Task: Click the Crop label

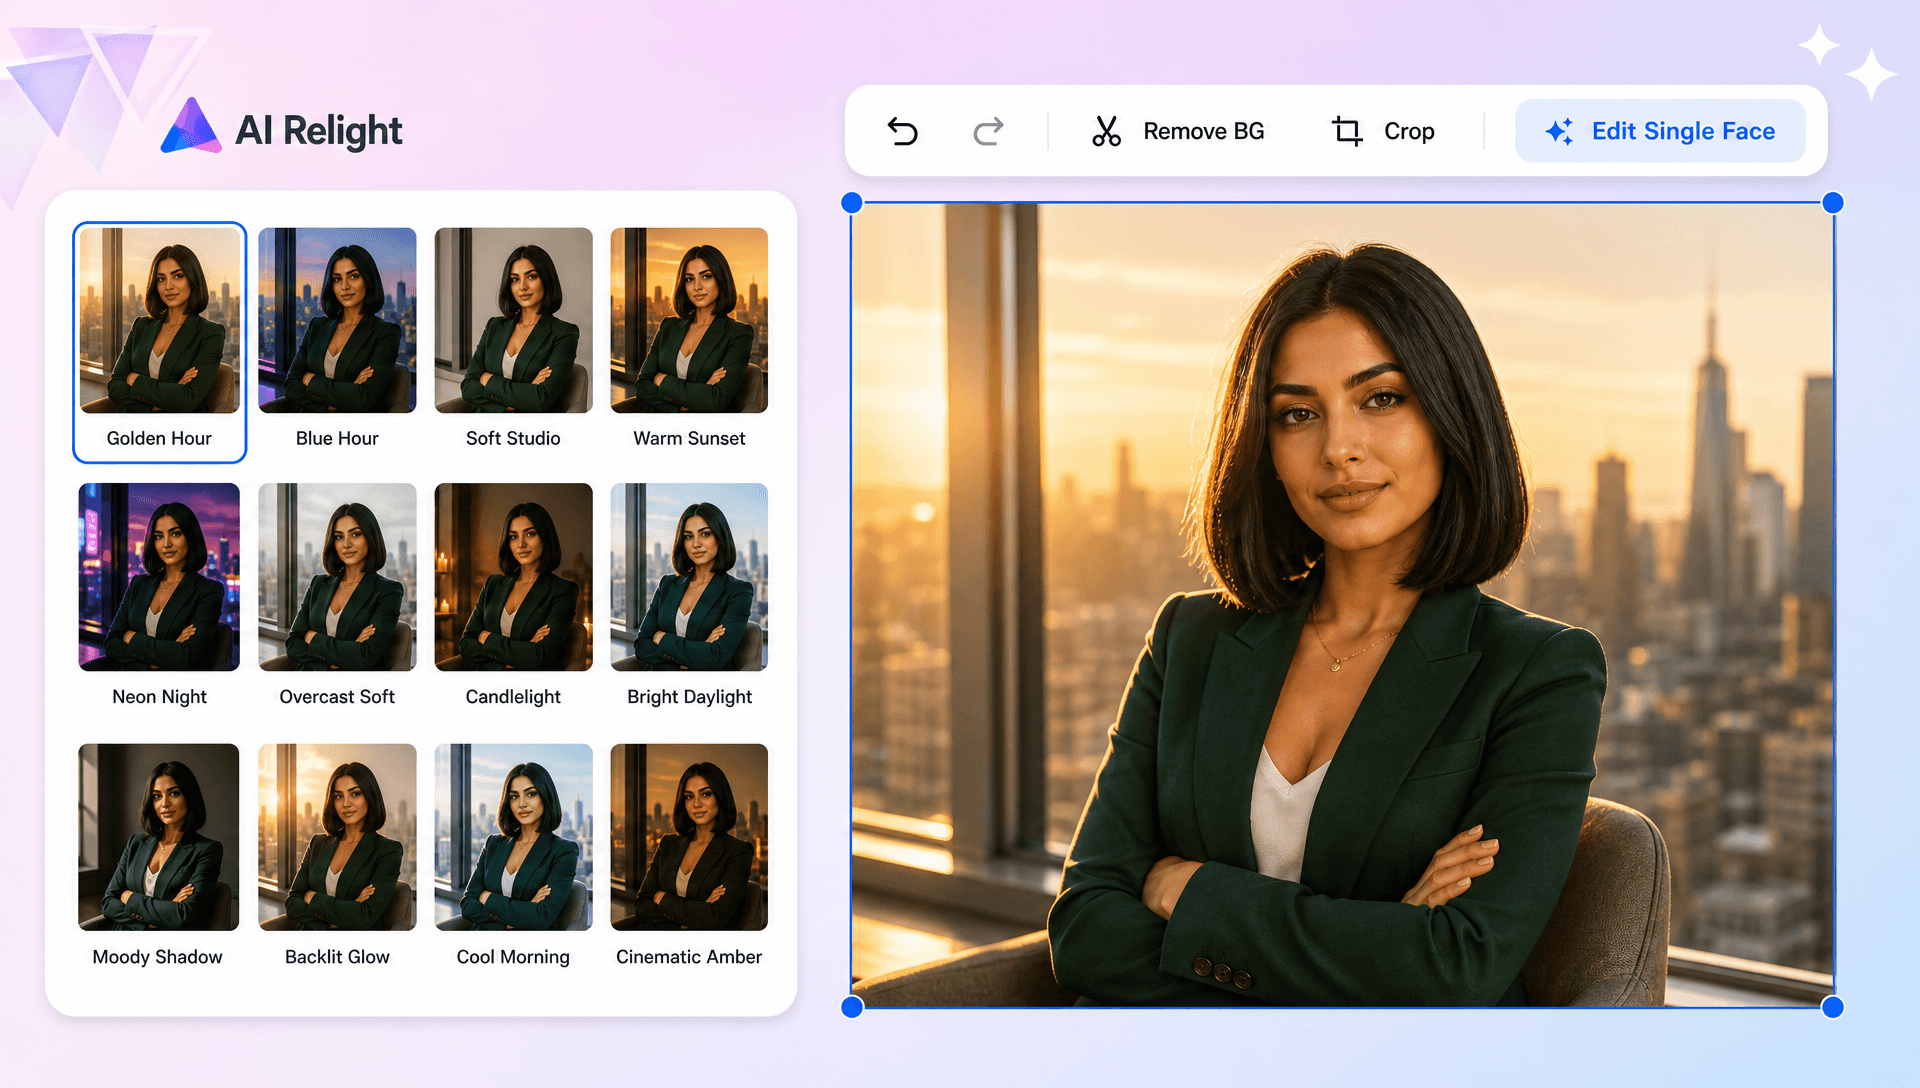Action: pos(1409,131)
